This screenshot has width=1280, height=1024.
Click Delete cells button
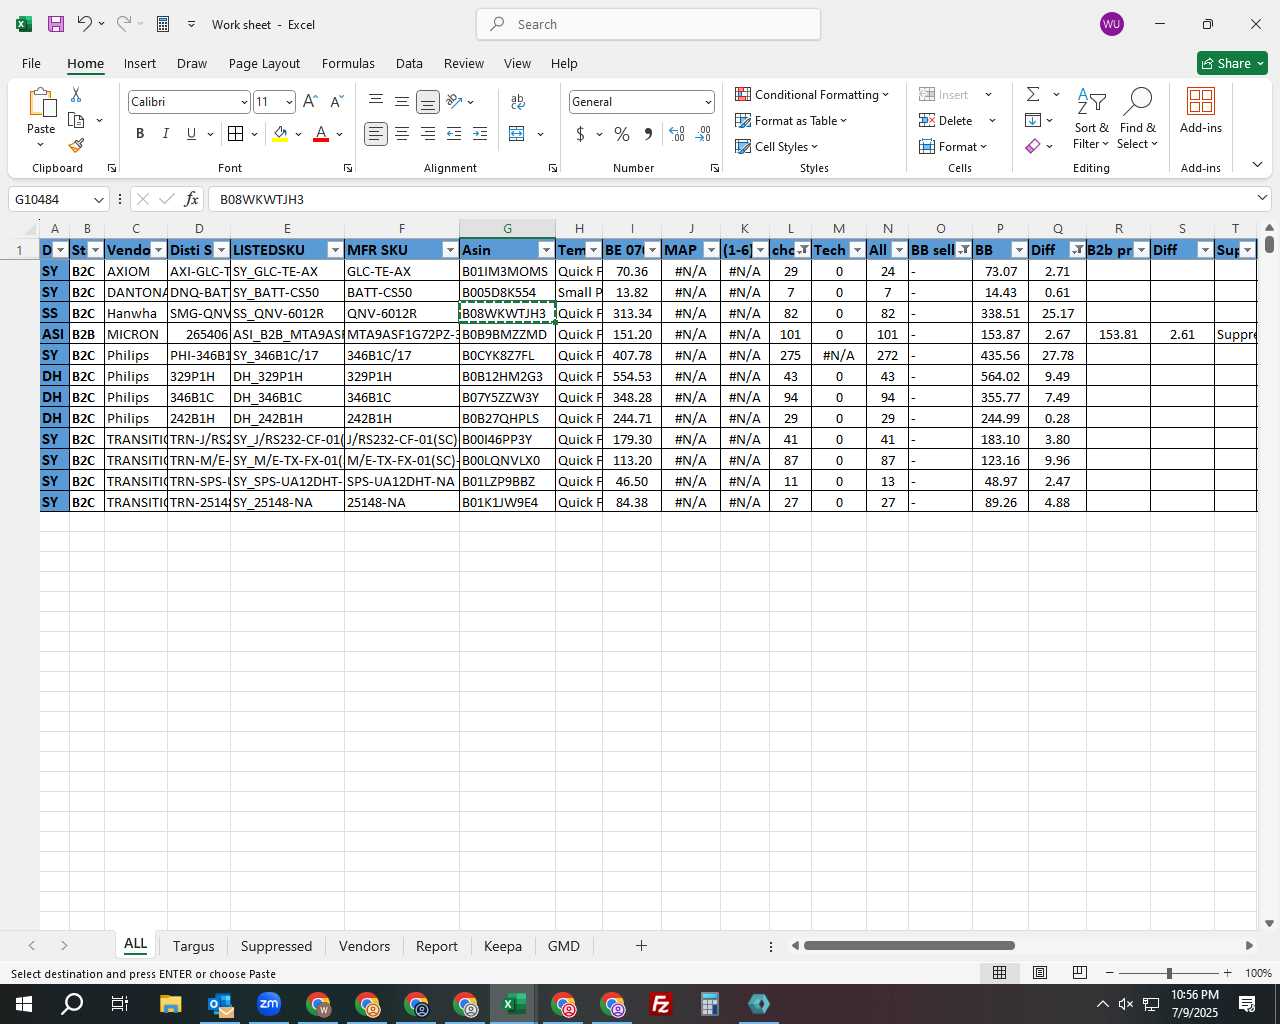click(x=946, y=121)
